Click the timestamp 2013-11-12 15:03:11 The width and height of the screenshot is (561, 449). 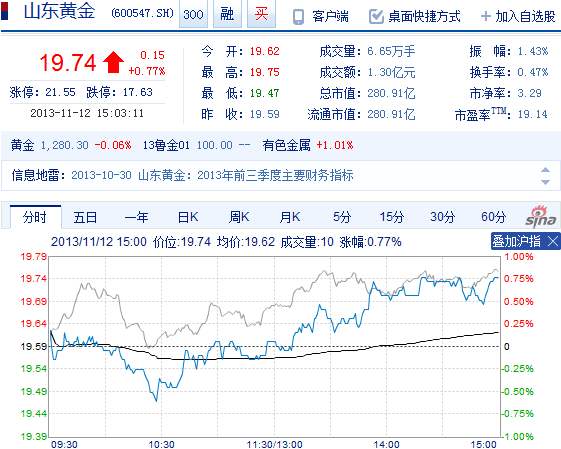tap(87, 113)
